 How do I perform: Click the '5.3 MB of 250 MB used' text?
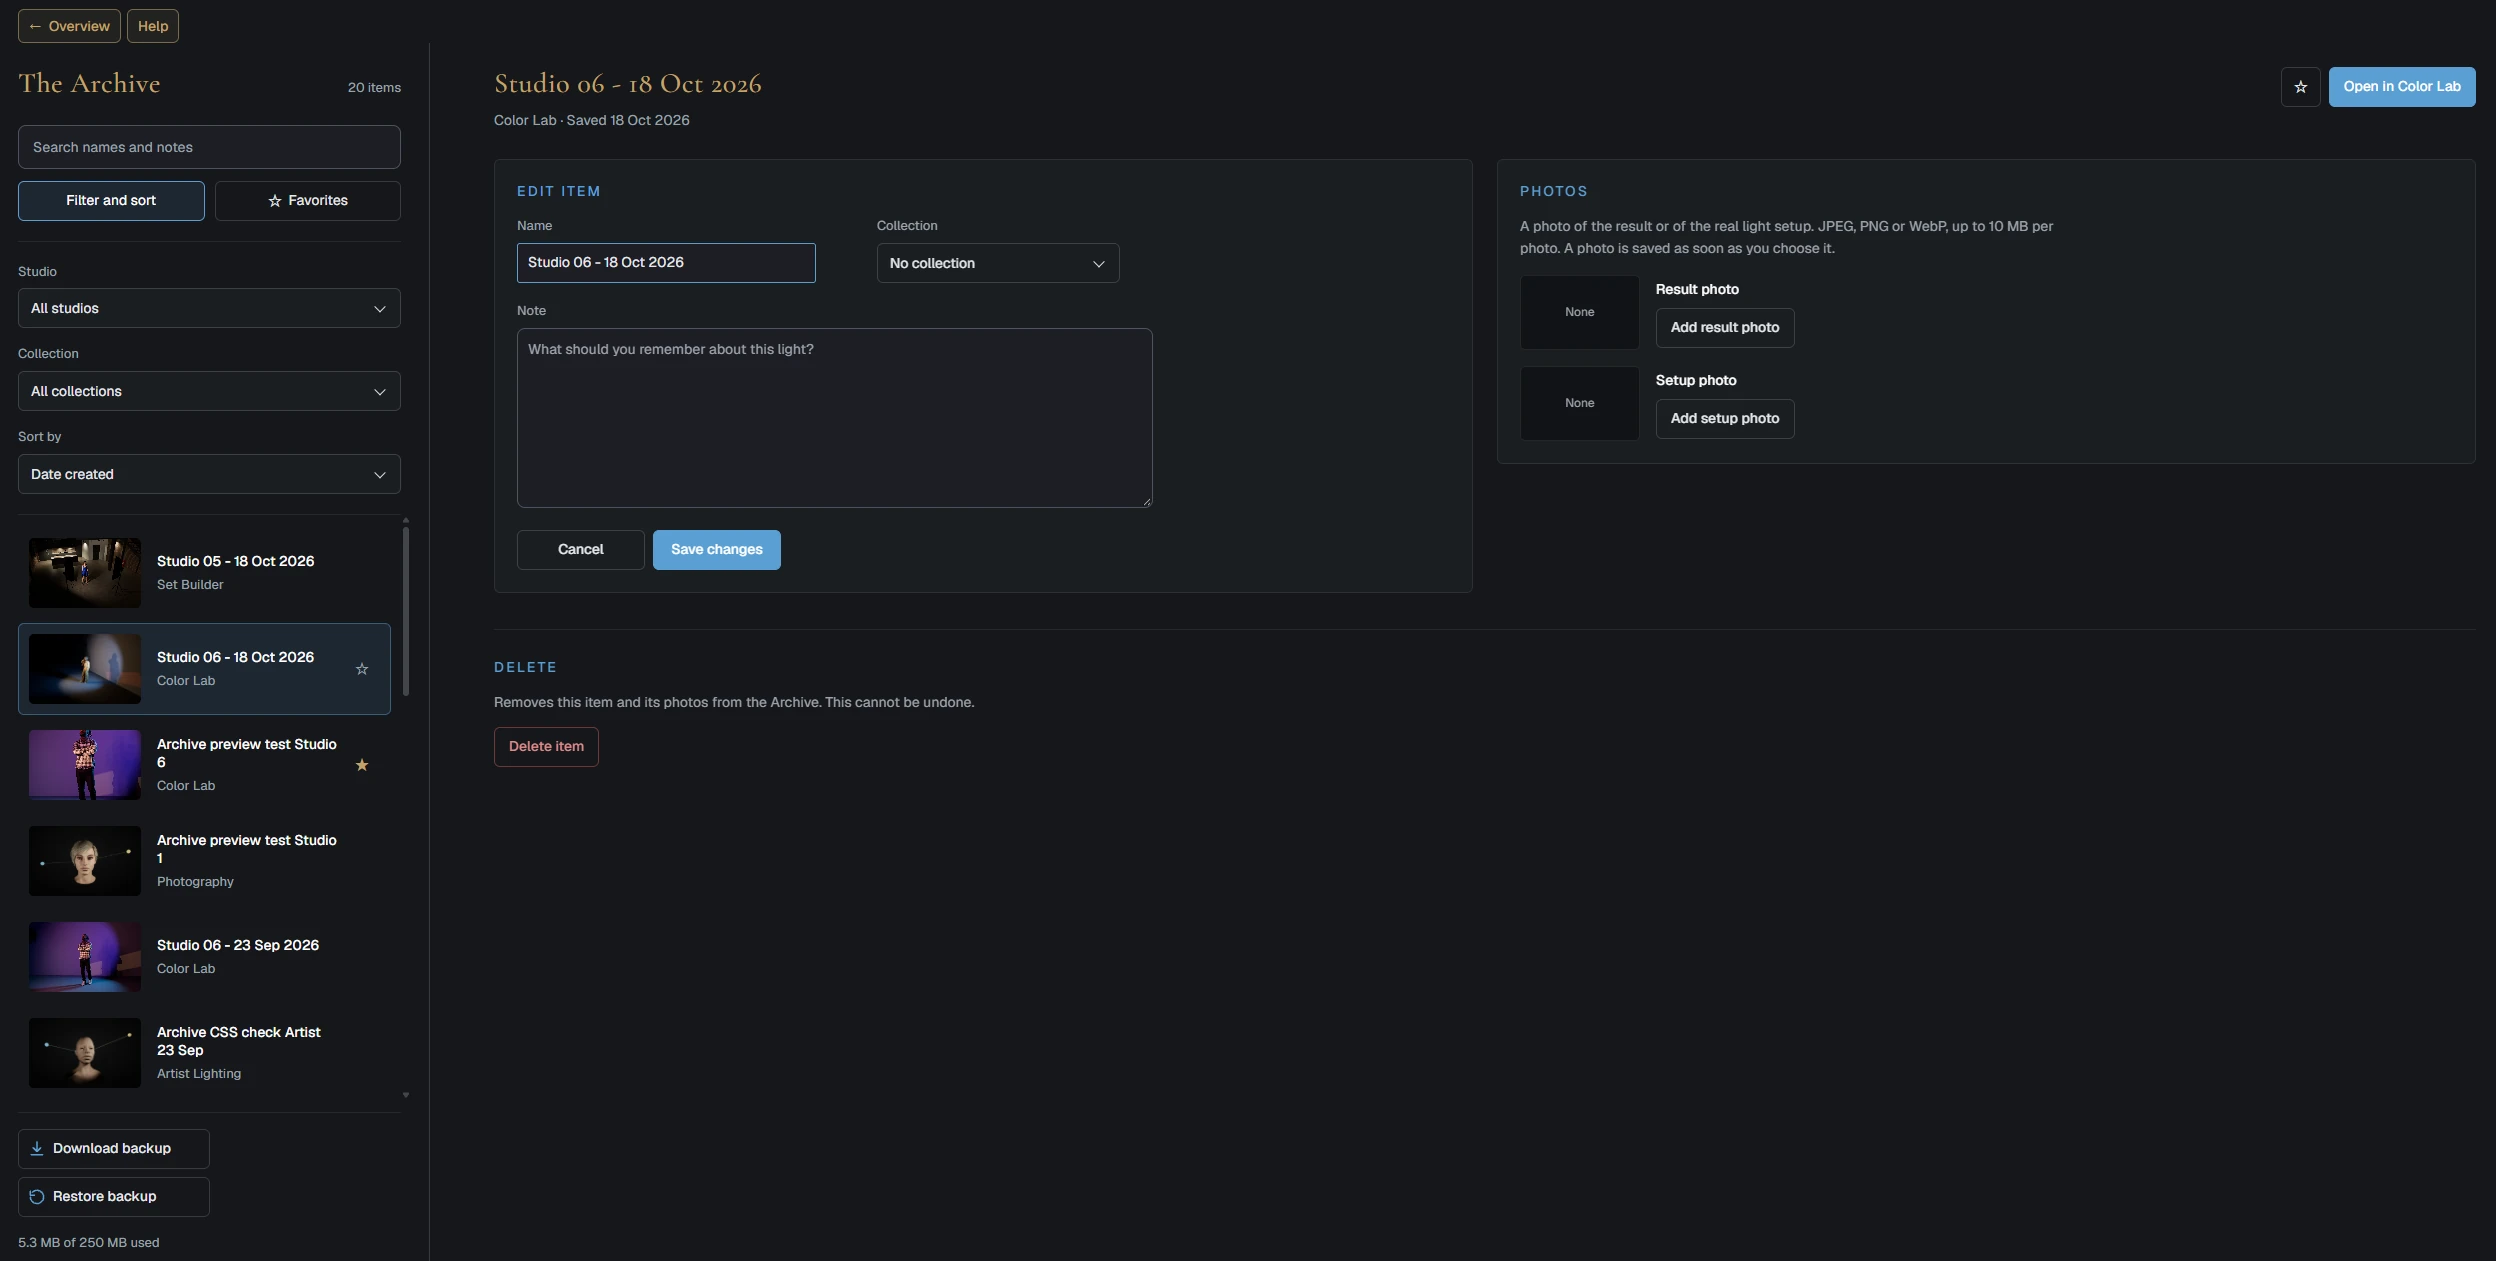[x=89, y=1243]
